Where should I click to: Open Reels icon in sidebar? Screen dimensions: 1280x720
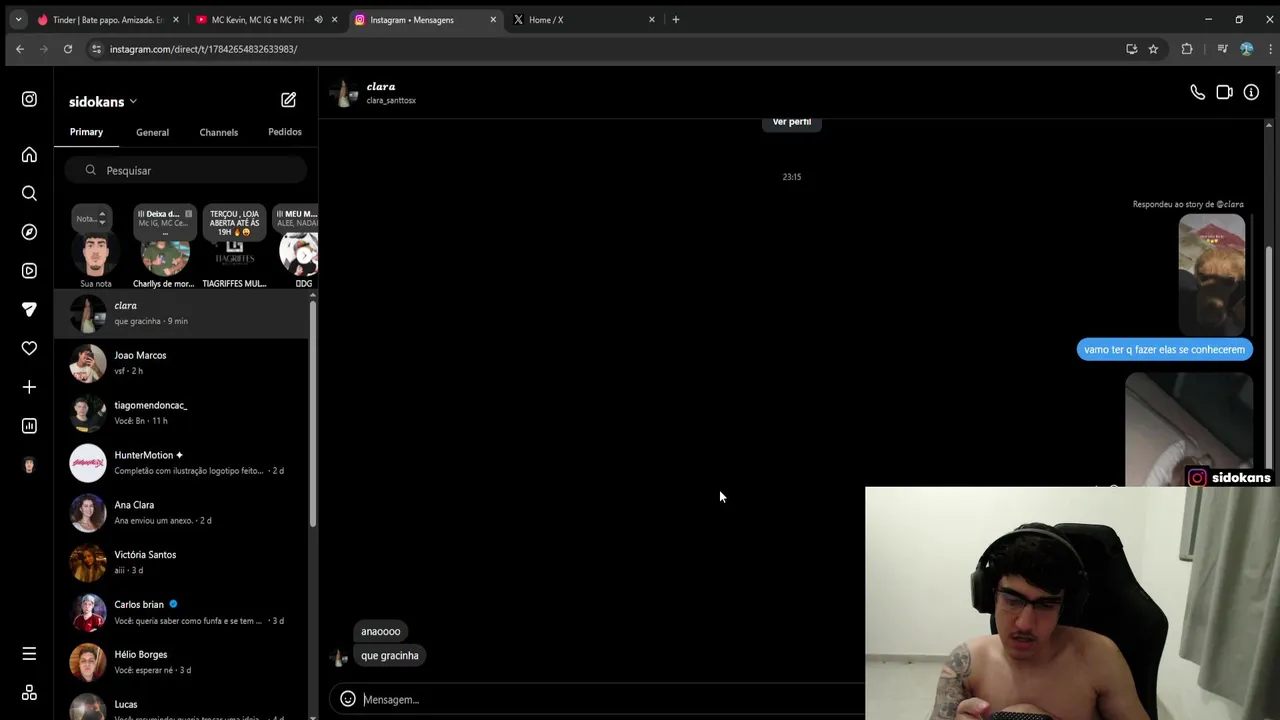click(x=29, y=271)
